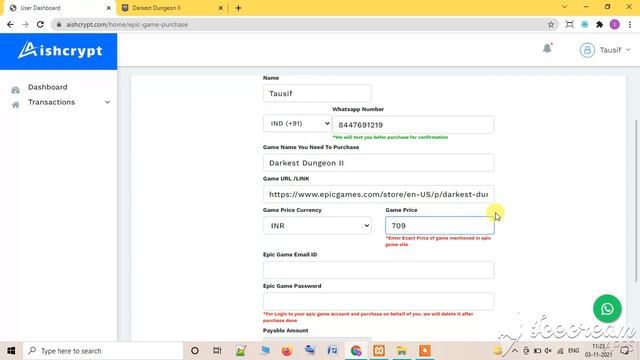Open the IND (+91) country code dropdown
Image resolution: width=640 pixels, height=360 pixels.
pyautogui.click(x=297, y=123)
